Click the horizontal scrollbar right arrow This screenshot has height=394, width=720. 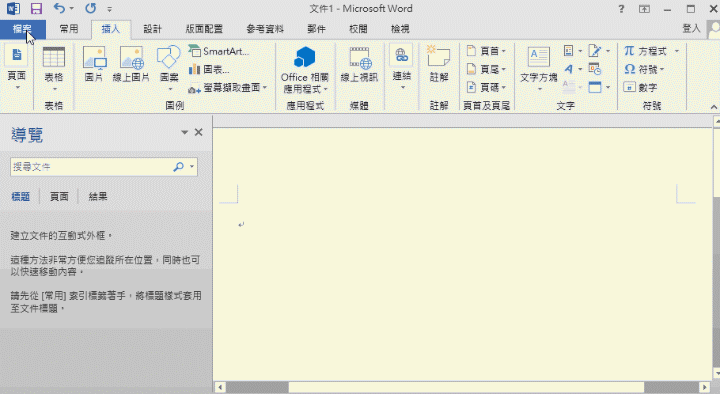coord(705,388)
